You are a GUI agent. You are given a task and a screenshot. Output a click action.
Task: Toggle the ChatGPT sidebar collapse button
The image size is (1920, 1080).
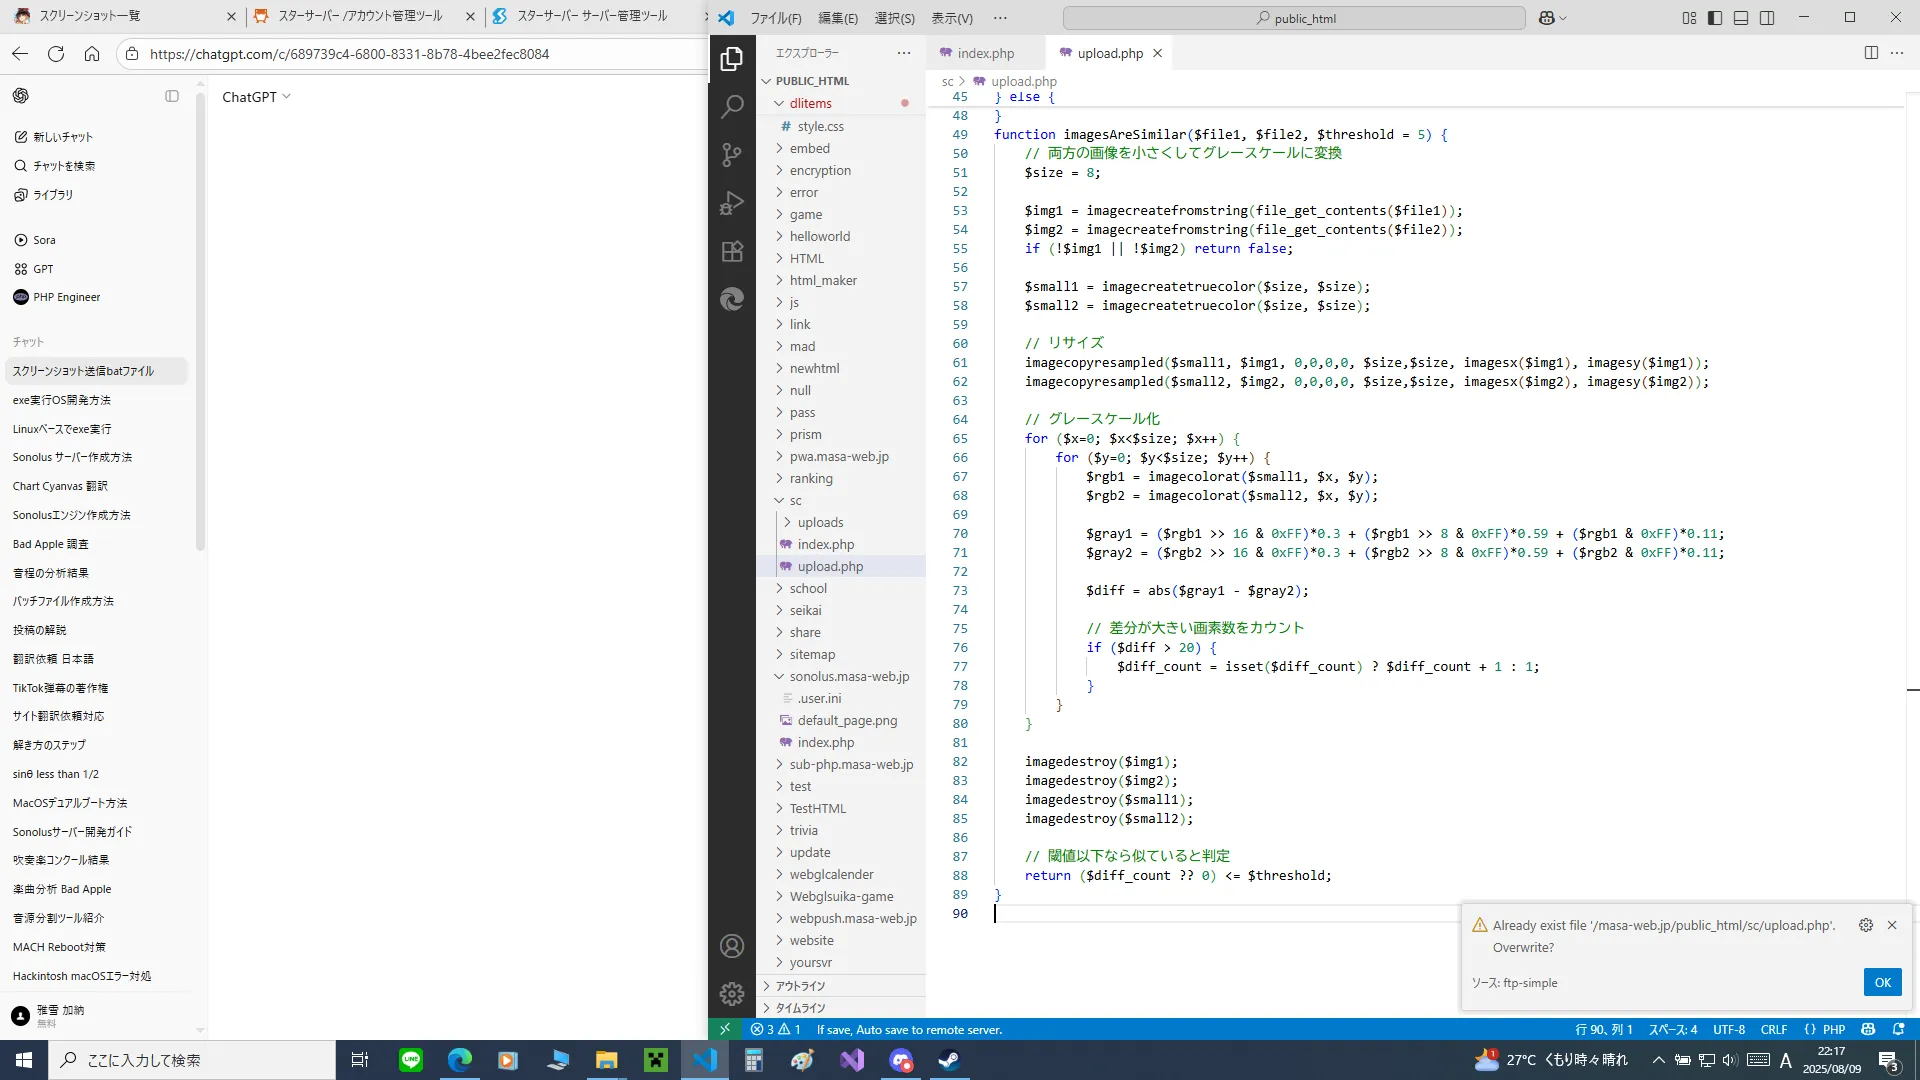(172, 96)
